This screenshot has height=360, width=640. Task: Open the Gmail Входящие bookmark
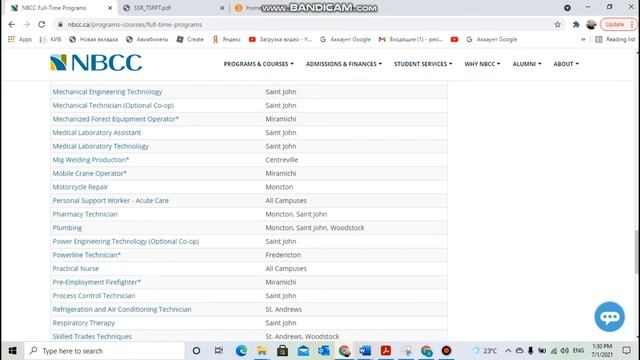tap(411, 39)
